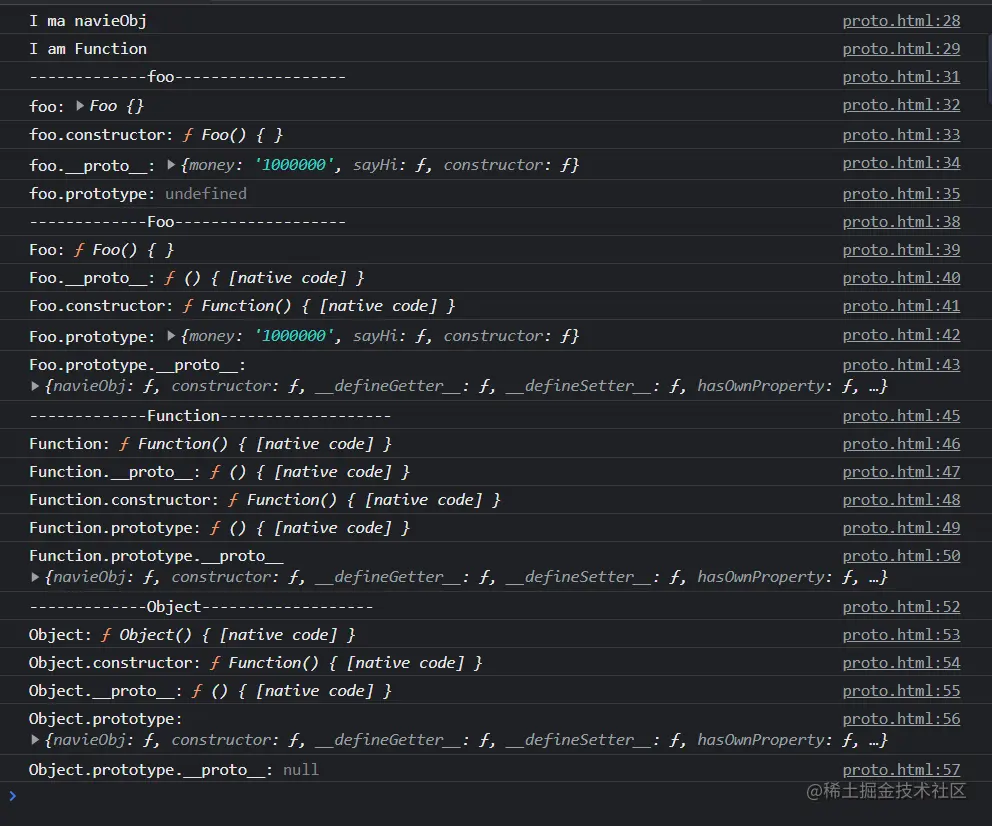Open source link proto.html:32
Screen dimensions: 992x826
[901, 104]
